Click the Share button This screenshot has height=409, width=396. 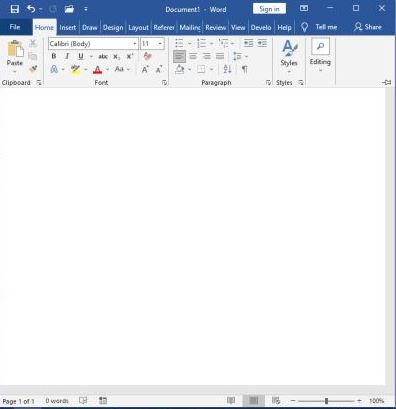tap(368, 27)
